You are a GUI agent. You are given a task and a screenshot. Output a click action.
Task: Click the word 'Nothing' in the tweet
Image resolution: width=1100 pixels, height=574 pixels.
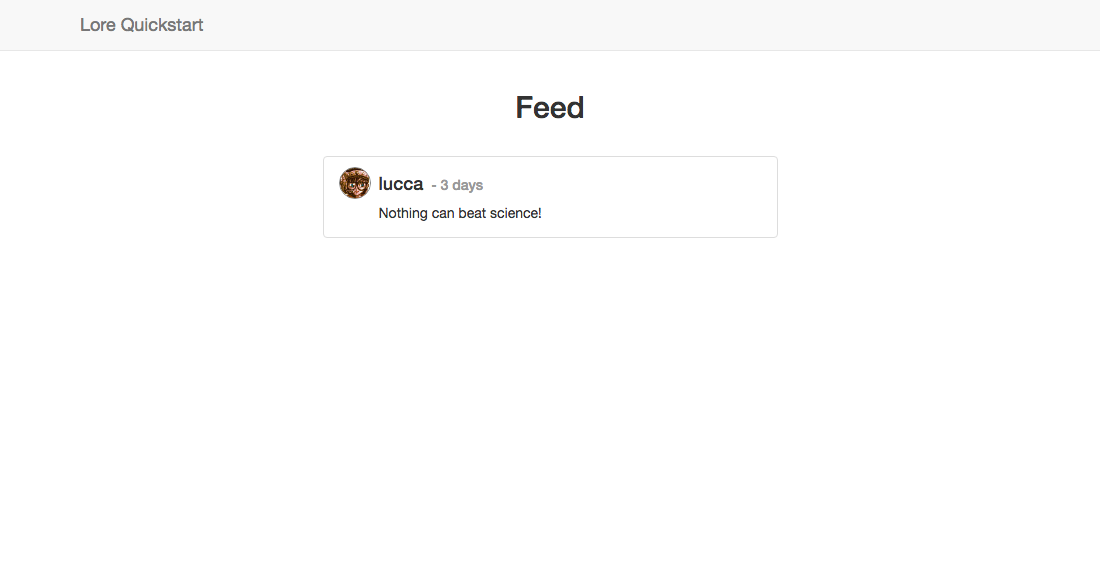(403, 213)
